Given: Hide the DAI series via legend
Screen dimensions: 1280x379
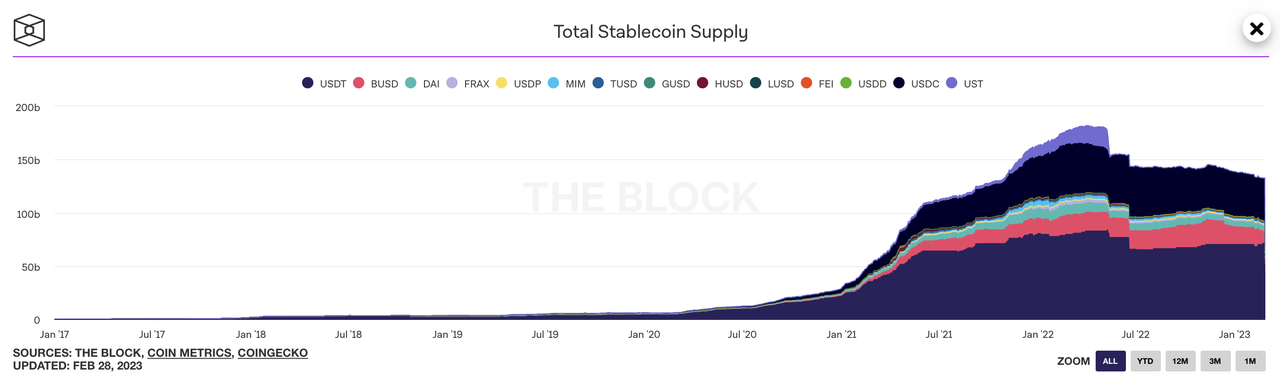Looking at the screenshot, I should click(422, 84).
